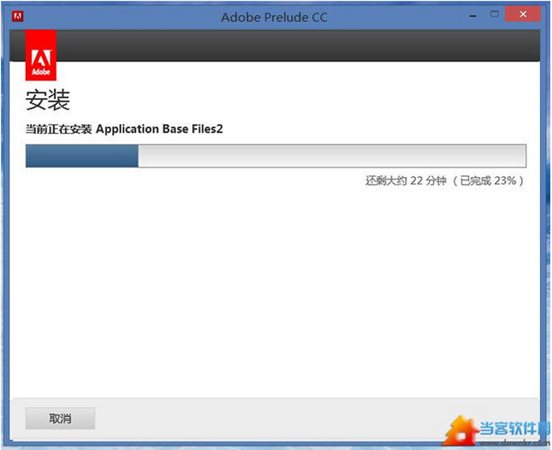552x450 pixels.
Task: Open the downkr website URL watermark
Action: [x=515, y=442]
